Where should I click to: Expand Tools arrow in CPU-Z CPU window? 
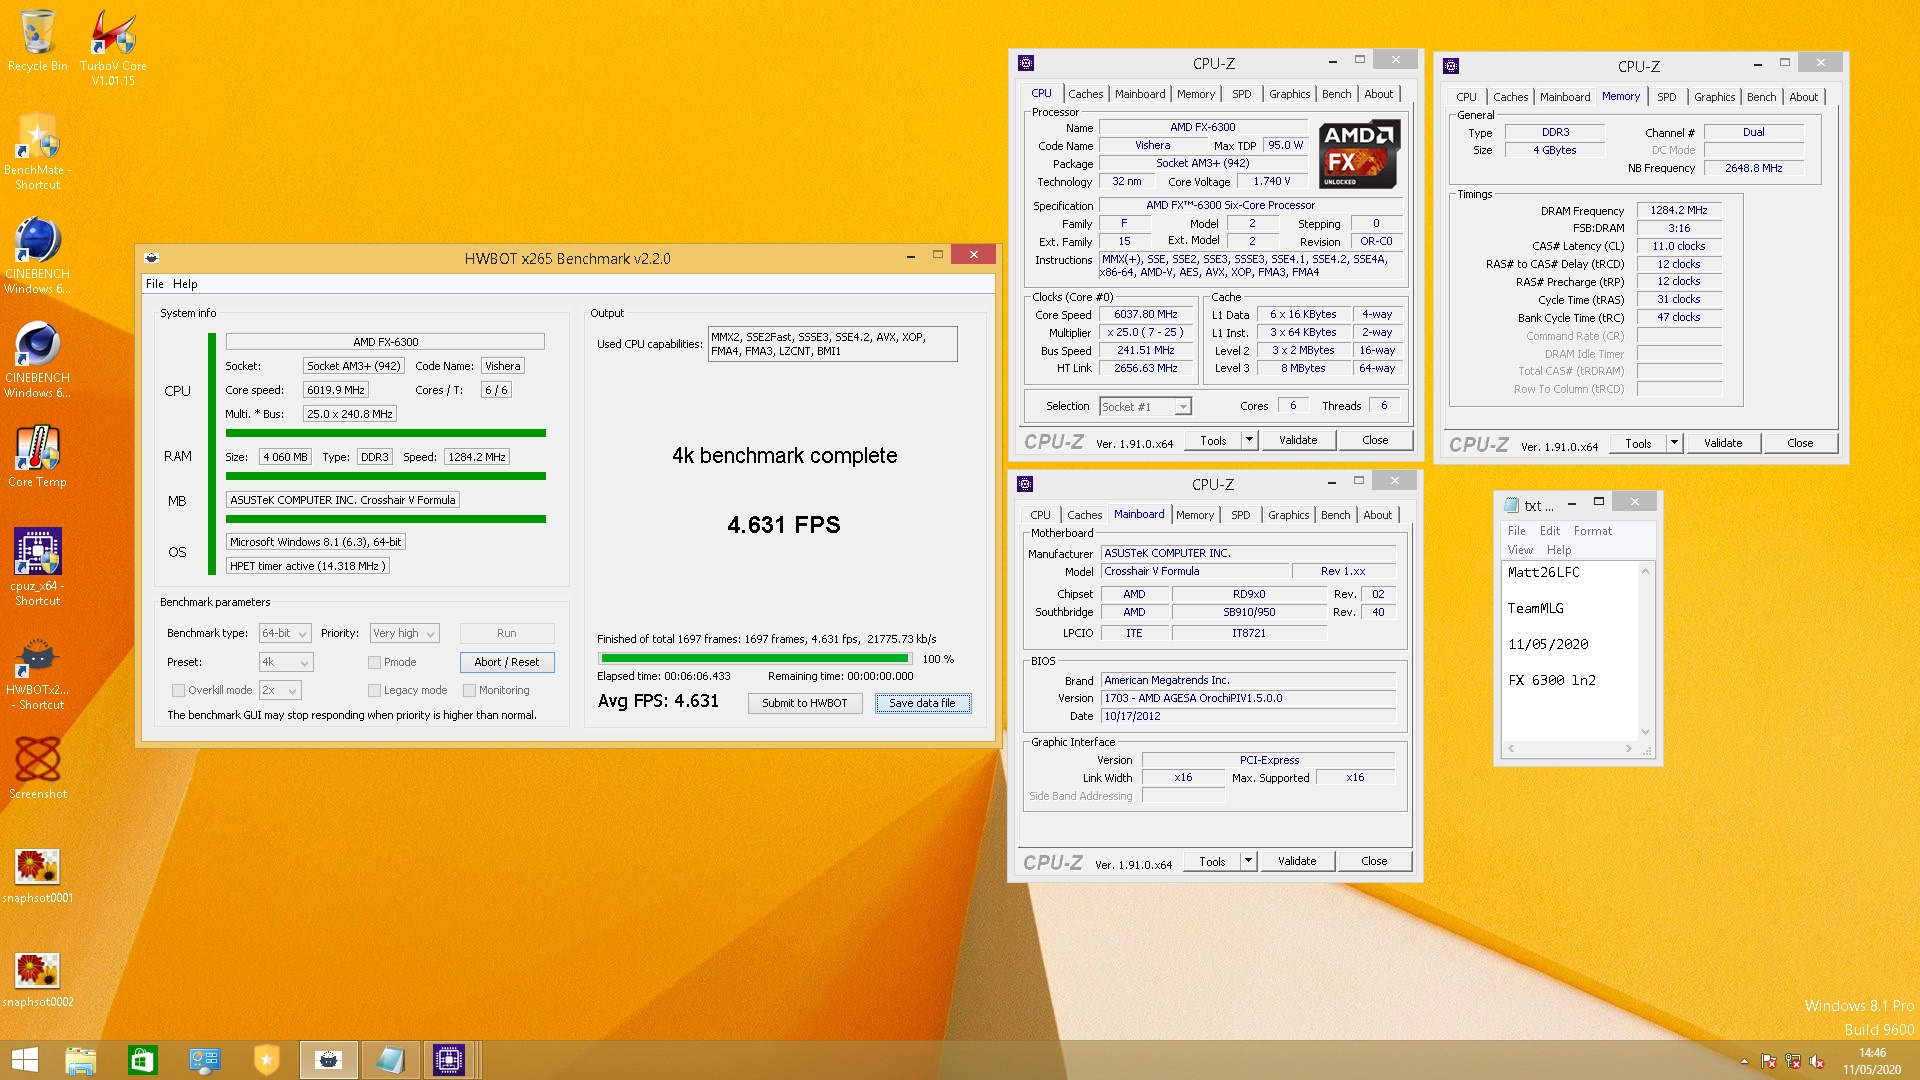(1249, 440)
